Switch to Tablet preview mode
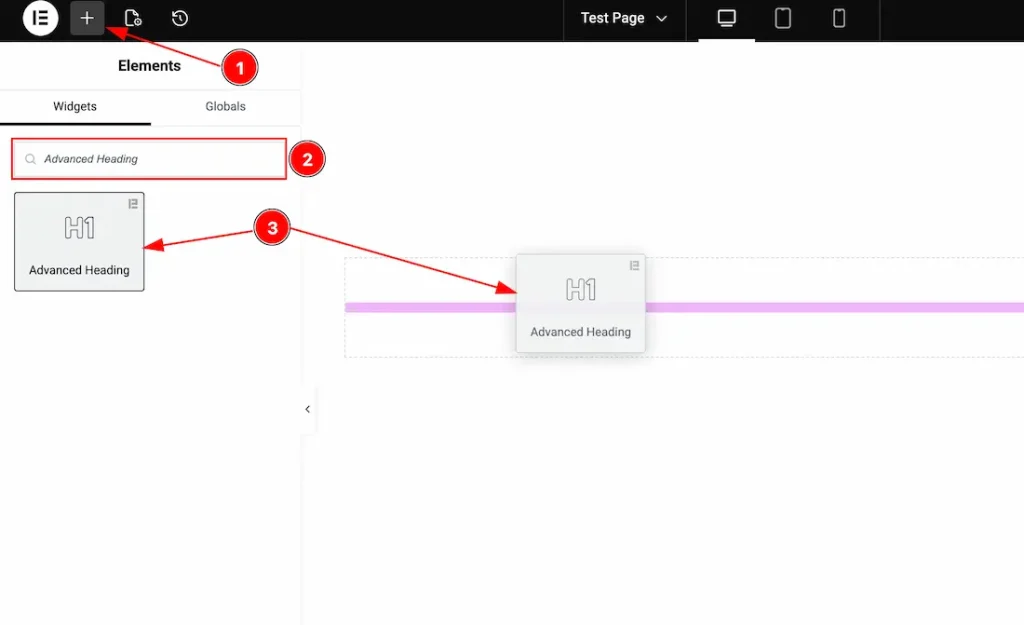 (782, 18)
